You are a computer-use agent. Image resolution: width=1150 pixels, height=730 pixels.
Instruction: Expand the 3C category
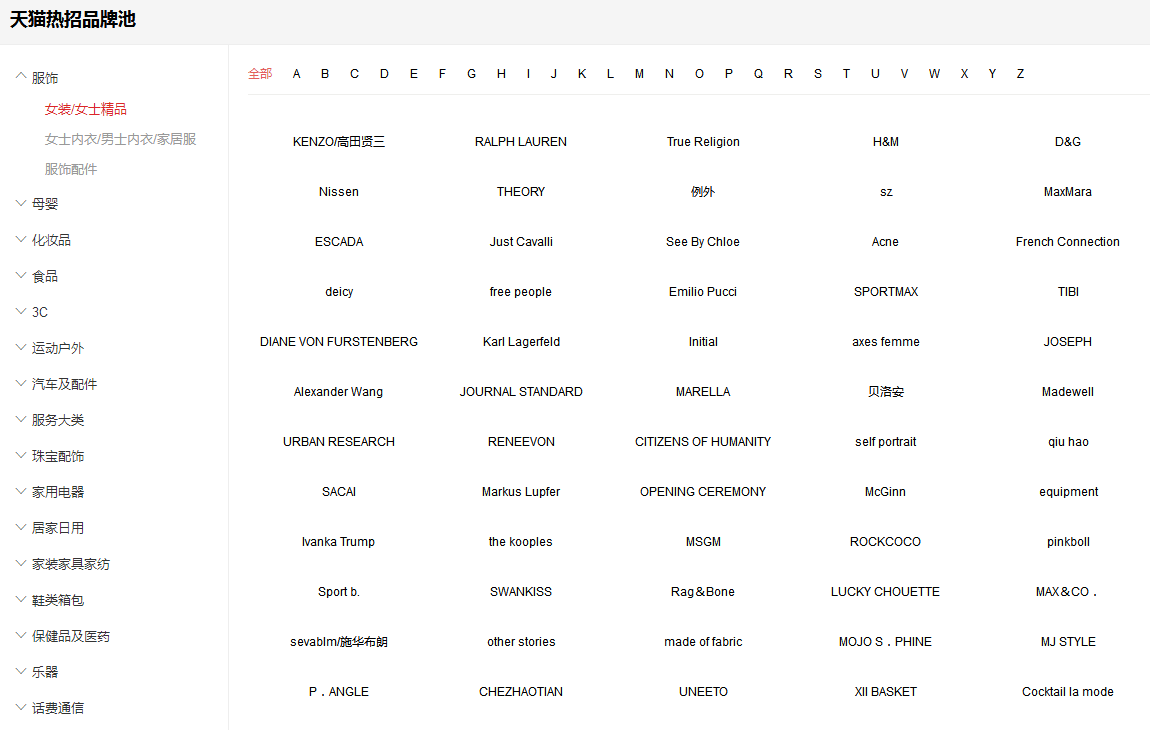(x=40, y=312)
